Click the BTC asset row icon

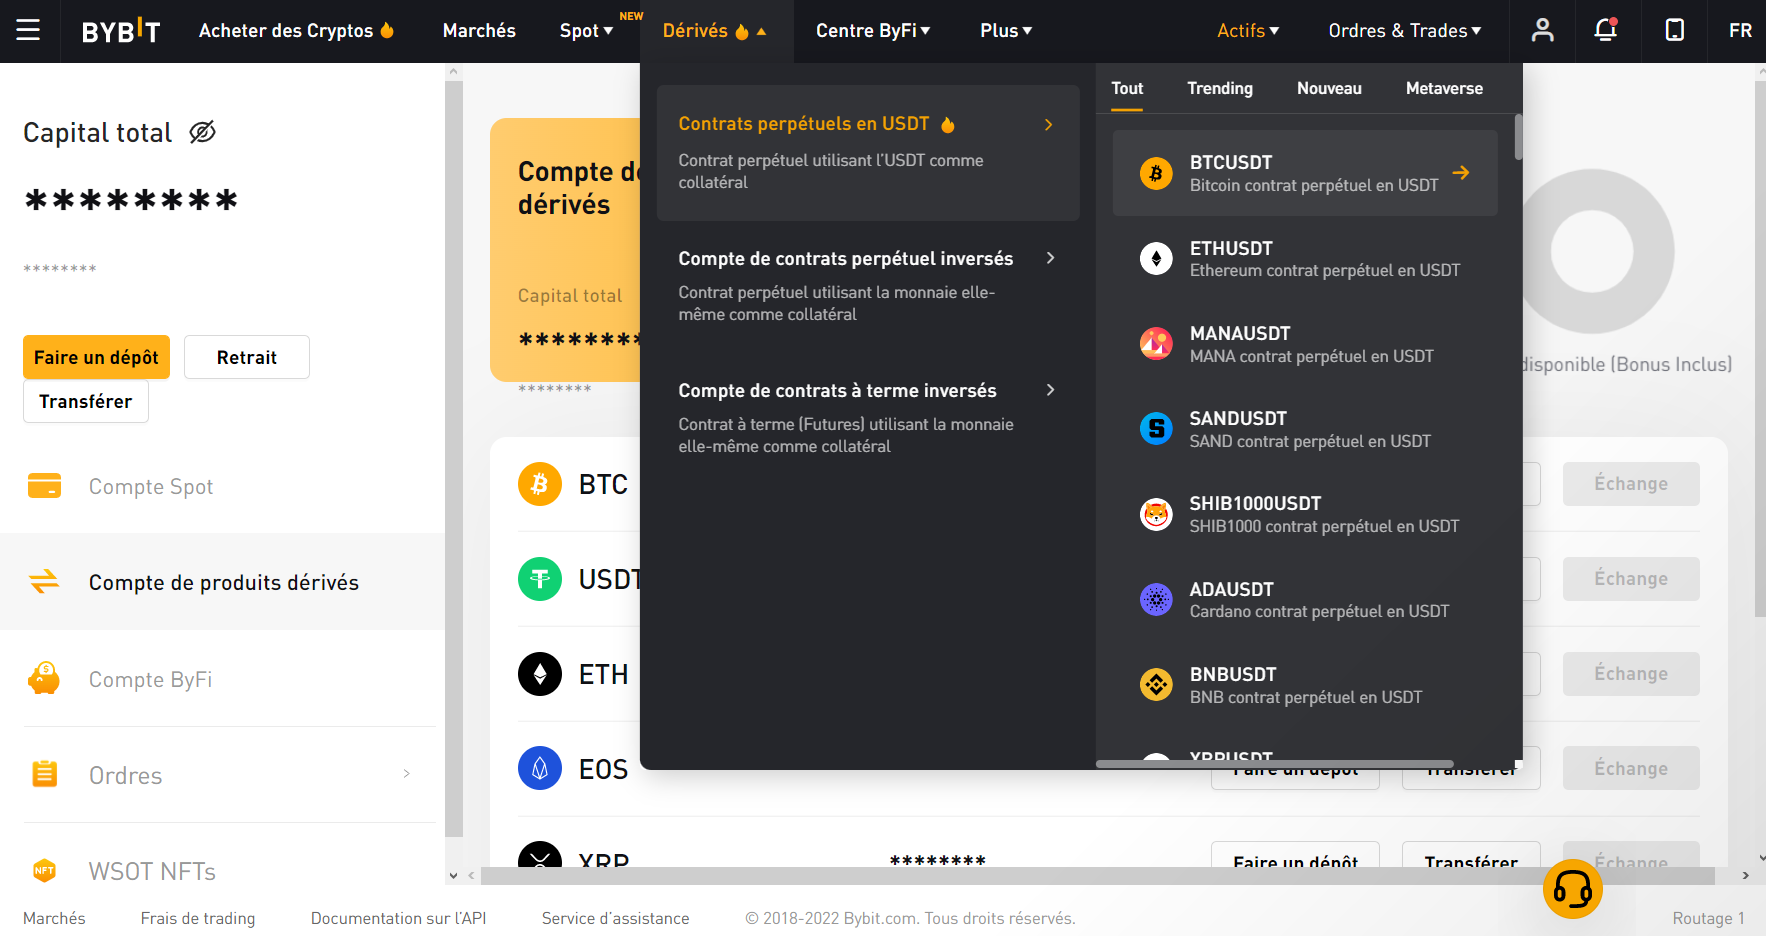(540, 484)
